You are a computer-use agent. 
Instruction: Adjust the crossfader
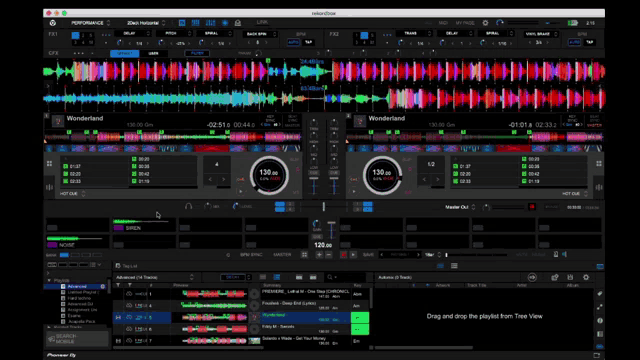(324, 207)
